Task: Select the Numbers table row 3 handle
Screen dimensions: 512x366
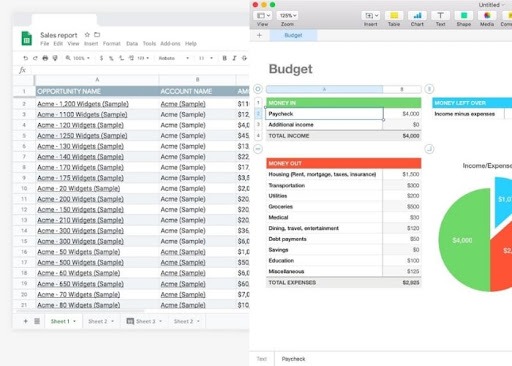Action: coord(258,125)
